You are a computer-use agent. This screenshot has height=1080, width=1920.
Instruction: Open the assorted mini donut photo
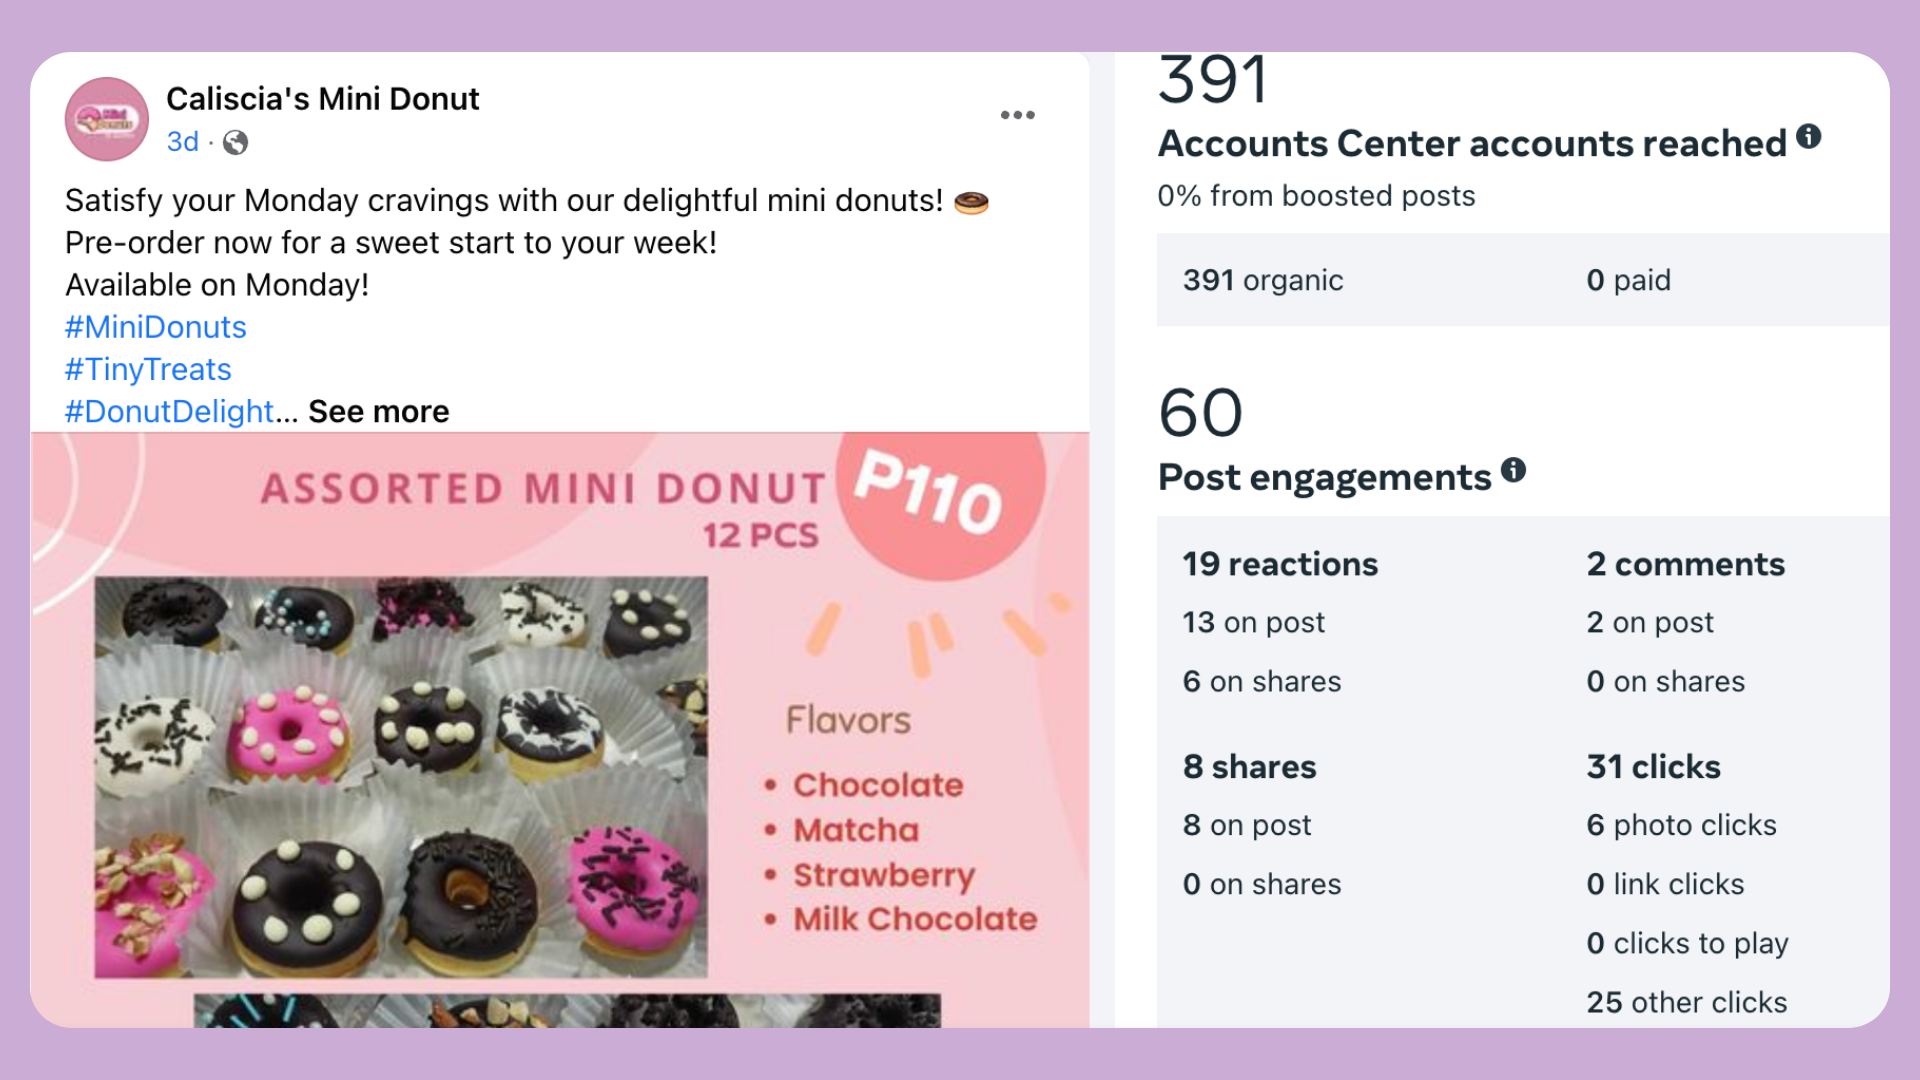pos(400,776)
